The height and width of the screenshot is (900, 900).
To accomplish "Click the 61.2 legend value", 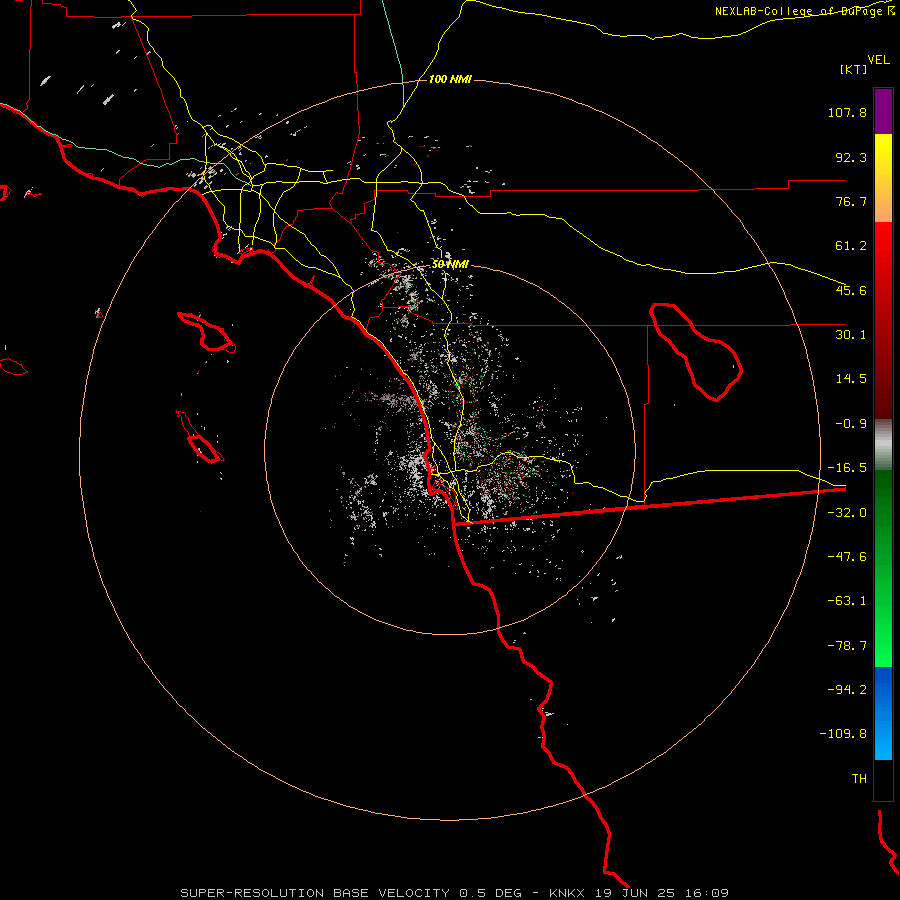I will [851, 246].
